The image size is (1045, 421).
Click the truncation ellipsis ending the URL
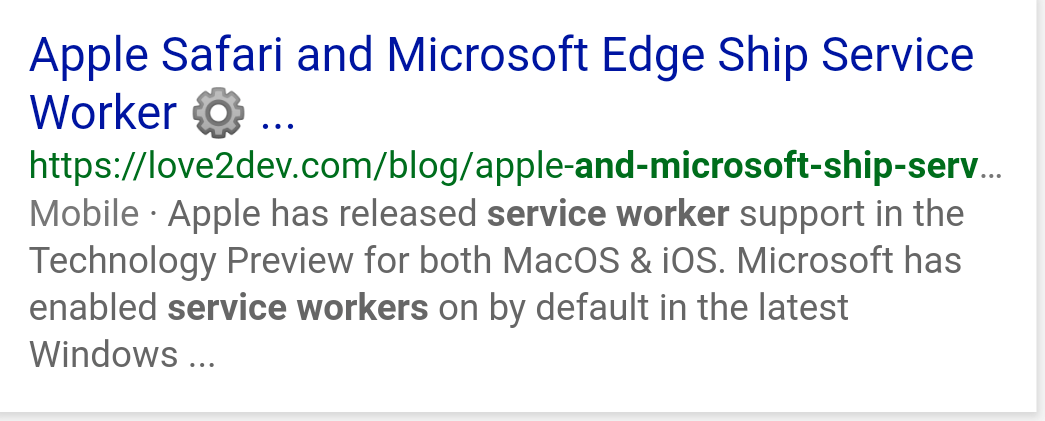click(x=991, y=168)
